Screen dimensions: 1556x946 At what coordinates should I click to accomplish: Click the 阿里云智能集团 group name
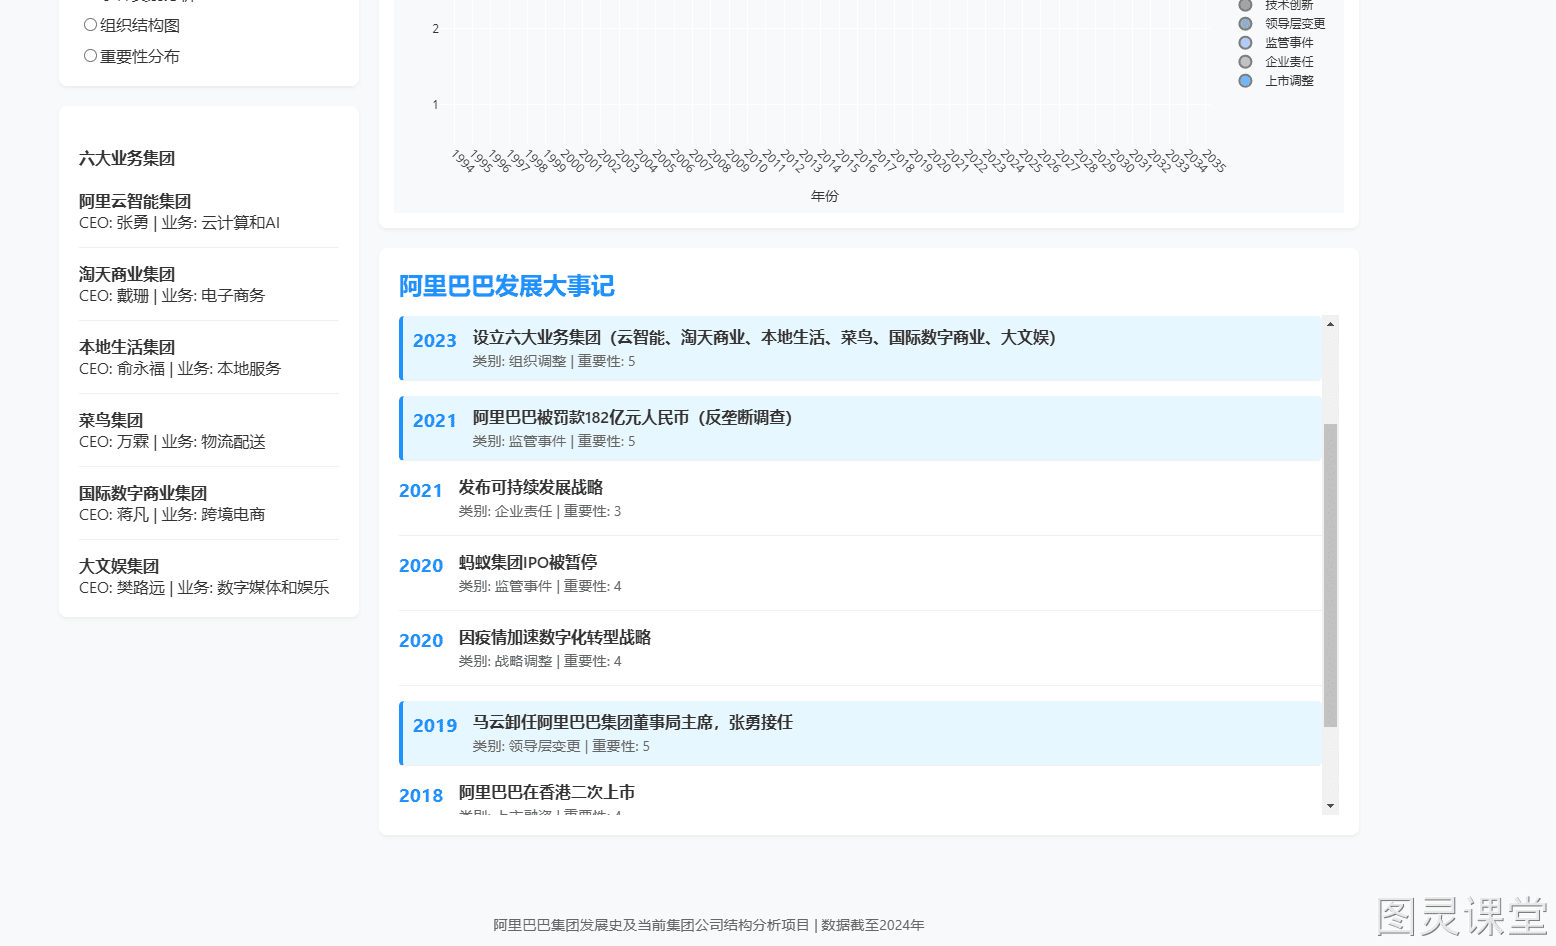pyautogui.click(x=135, y=202)
